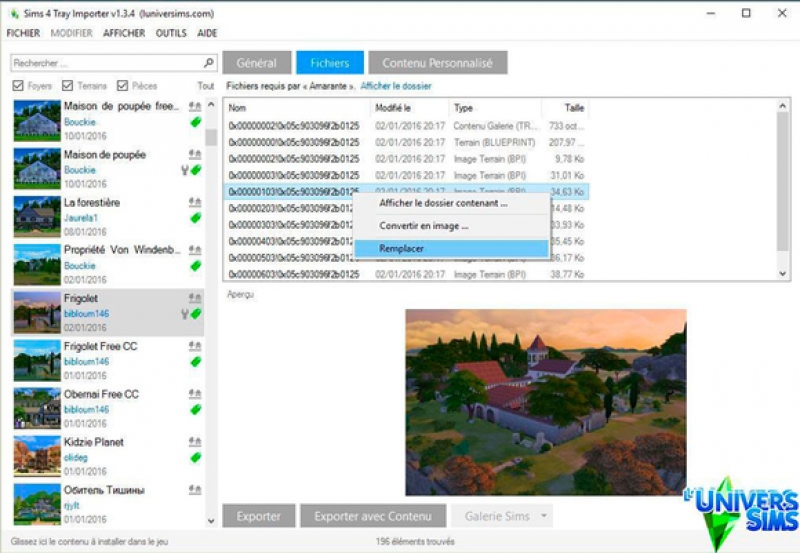The image size is (800, 553).
Task: Sort by the Nom column header
Action: [297, 108]
